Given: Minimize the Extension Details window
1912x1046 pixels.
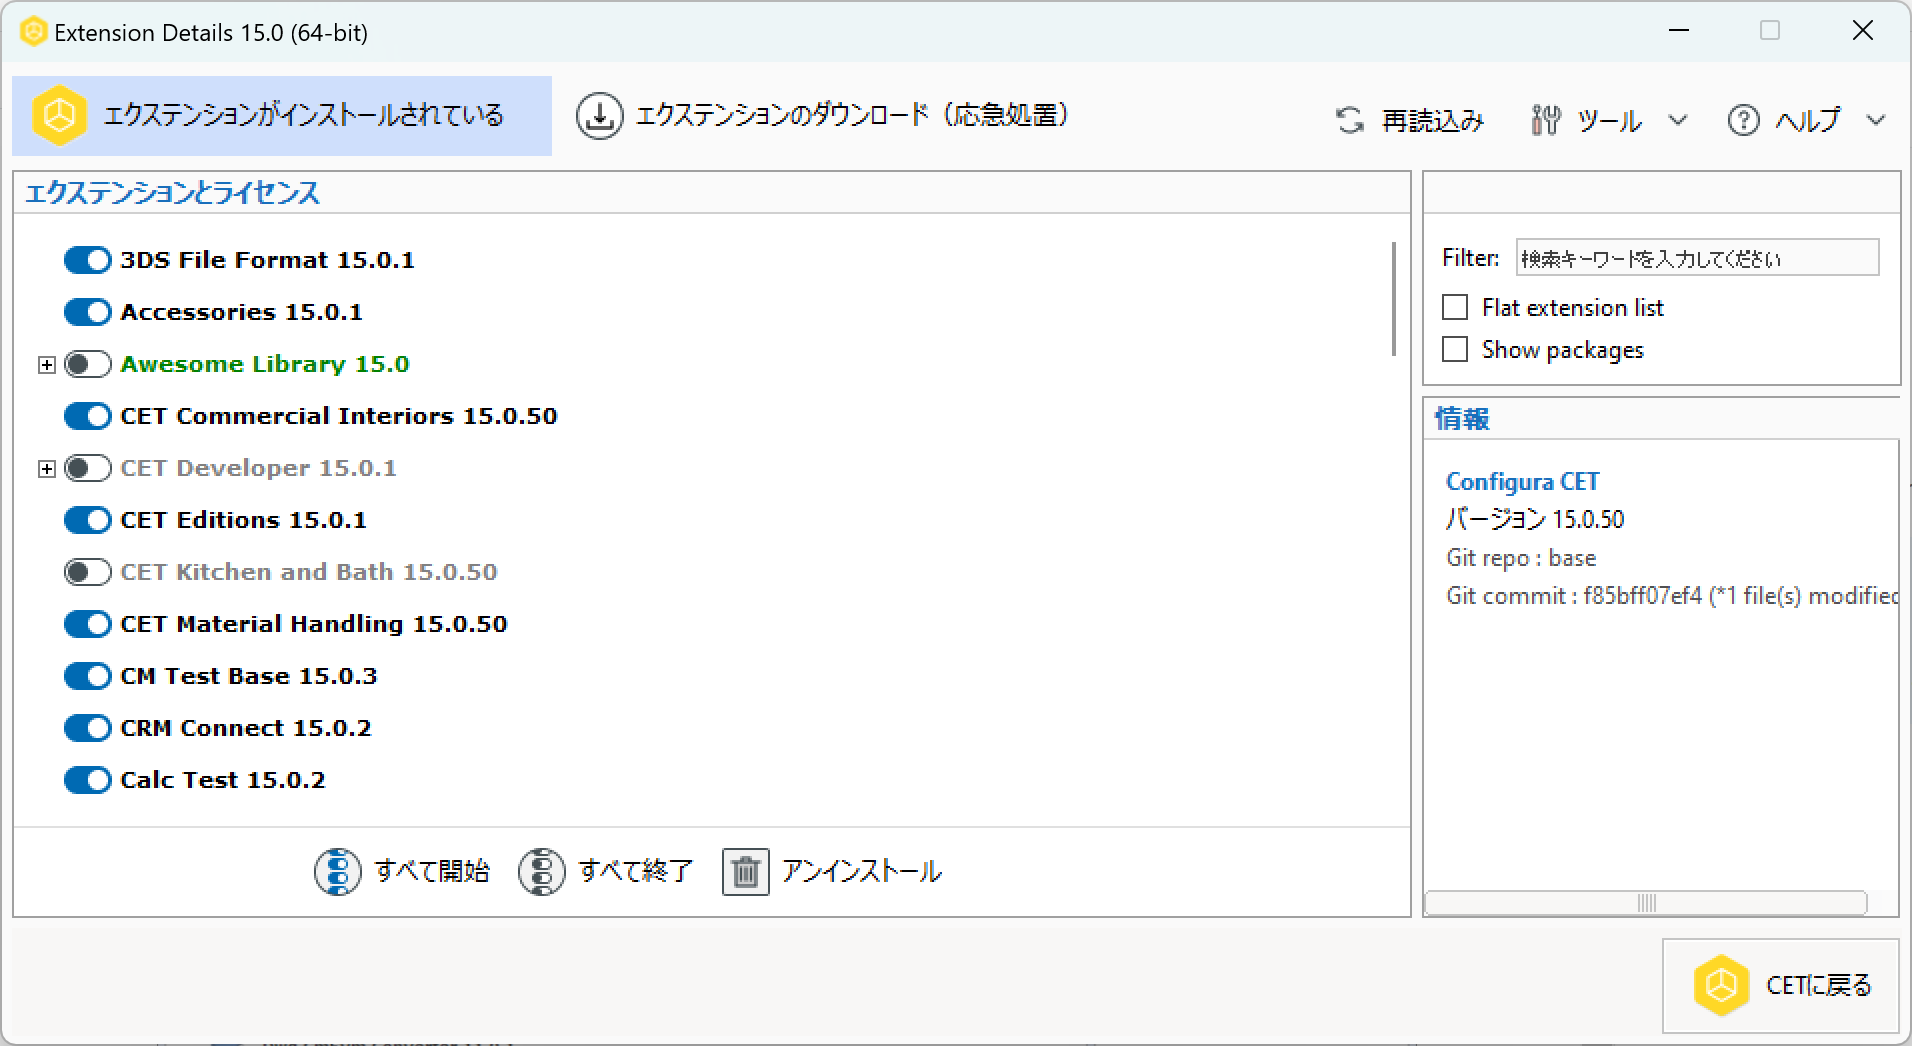Looking at the screenshot, I should click(x=1679, y=31).
